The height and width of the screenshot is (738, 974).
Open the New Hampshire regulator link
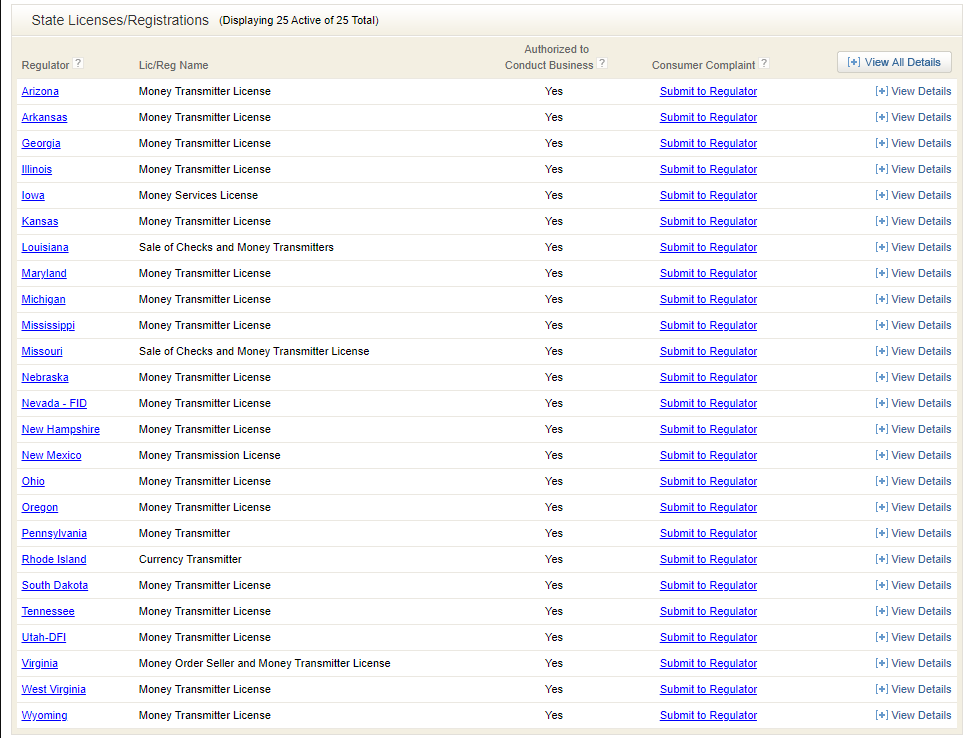click(x=61, y=429)
